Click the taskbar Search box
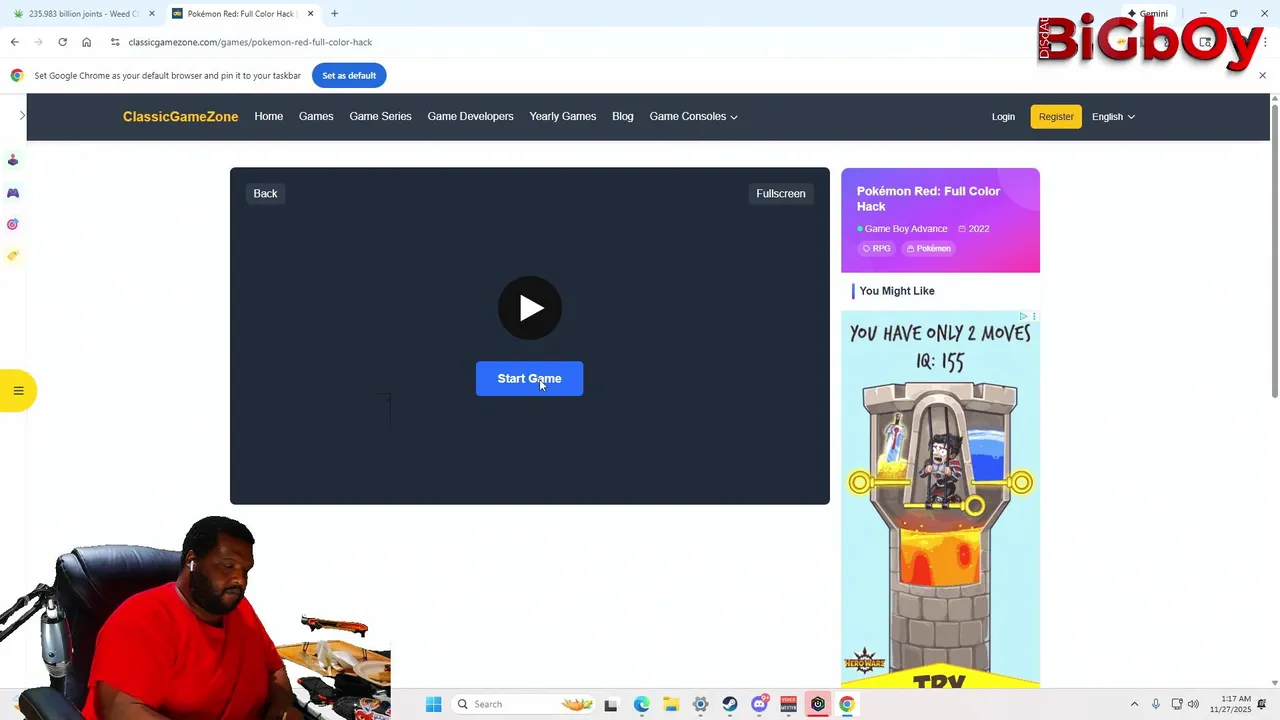1280x720 pixels. (522, 704)
